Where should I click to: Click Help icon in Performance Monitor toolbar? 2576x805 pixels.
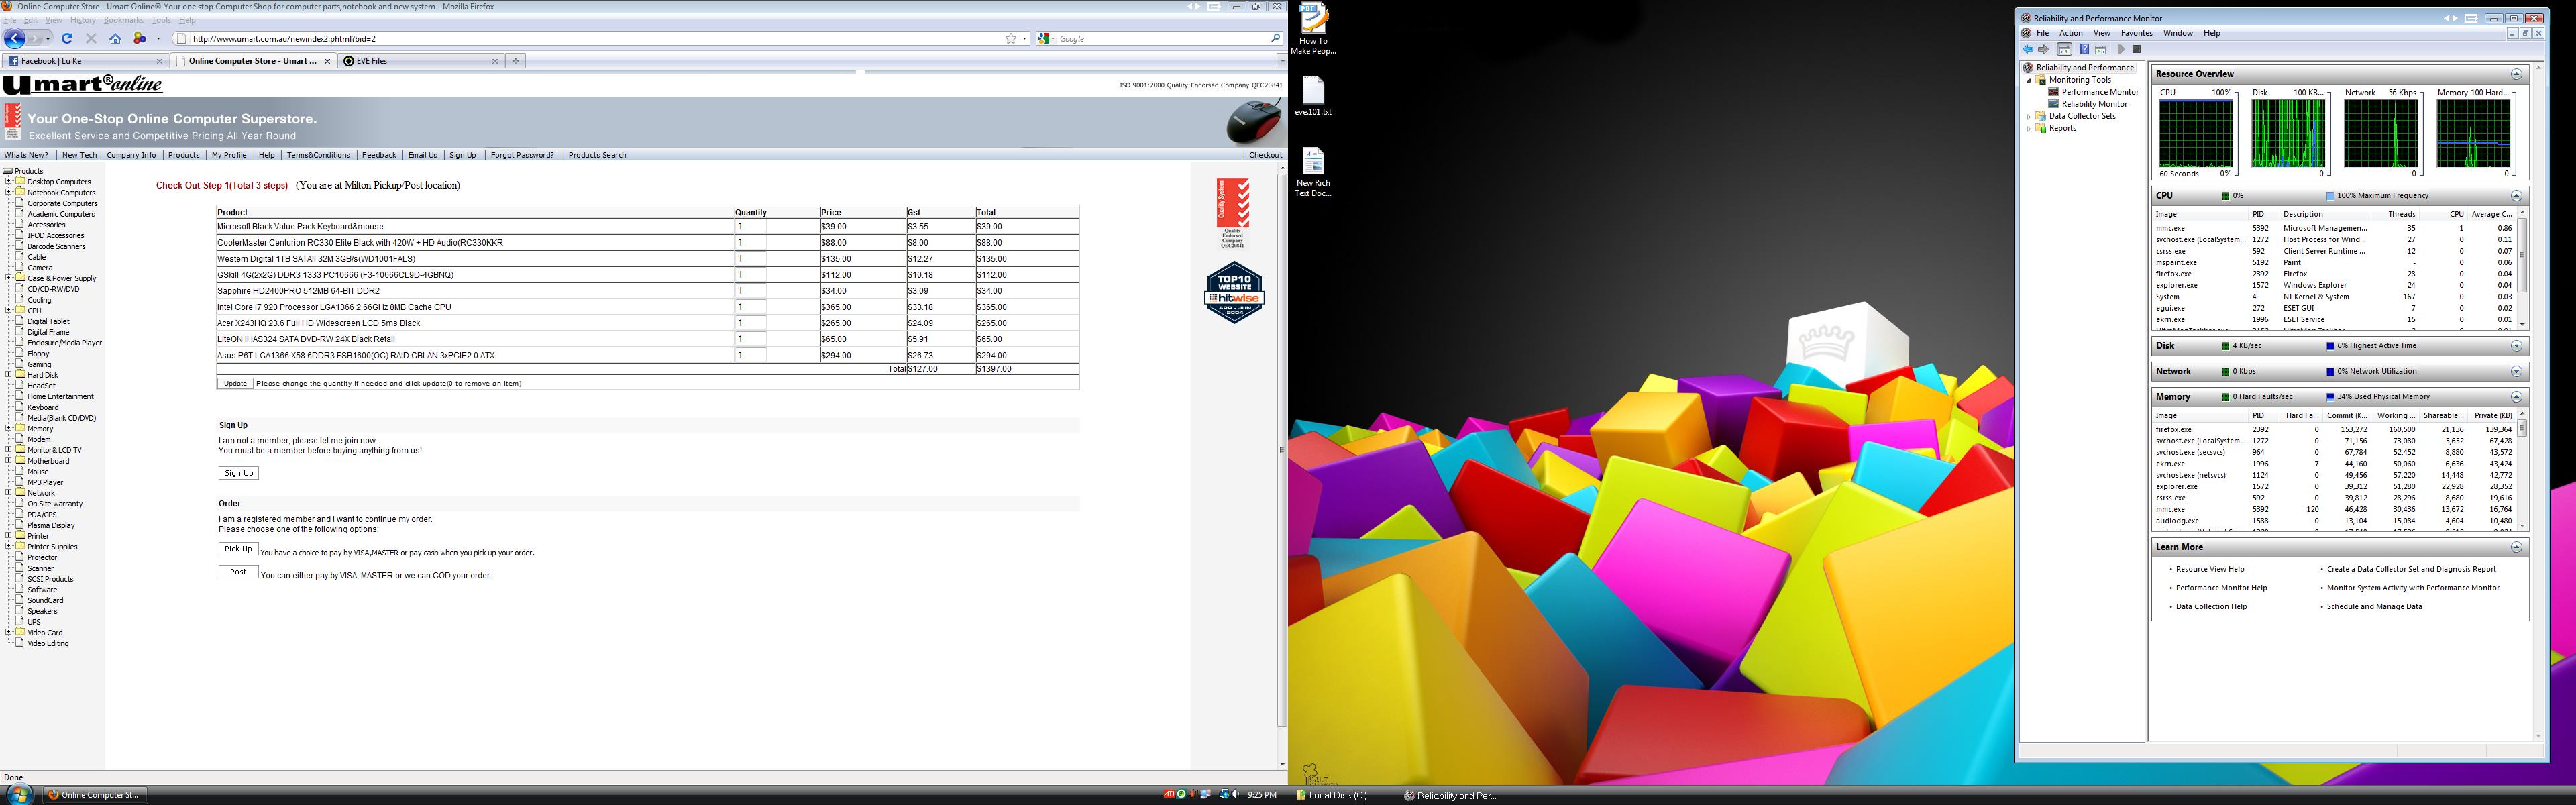coord(2084,49)
